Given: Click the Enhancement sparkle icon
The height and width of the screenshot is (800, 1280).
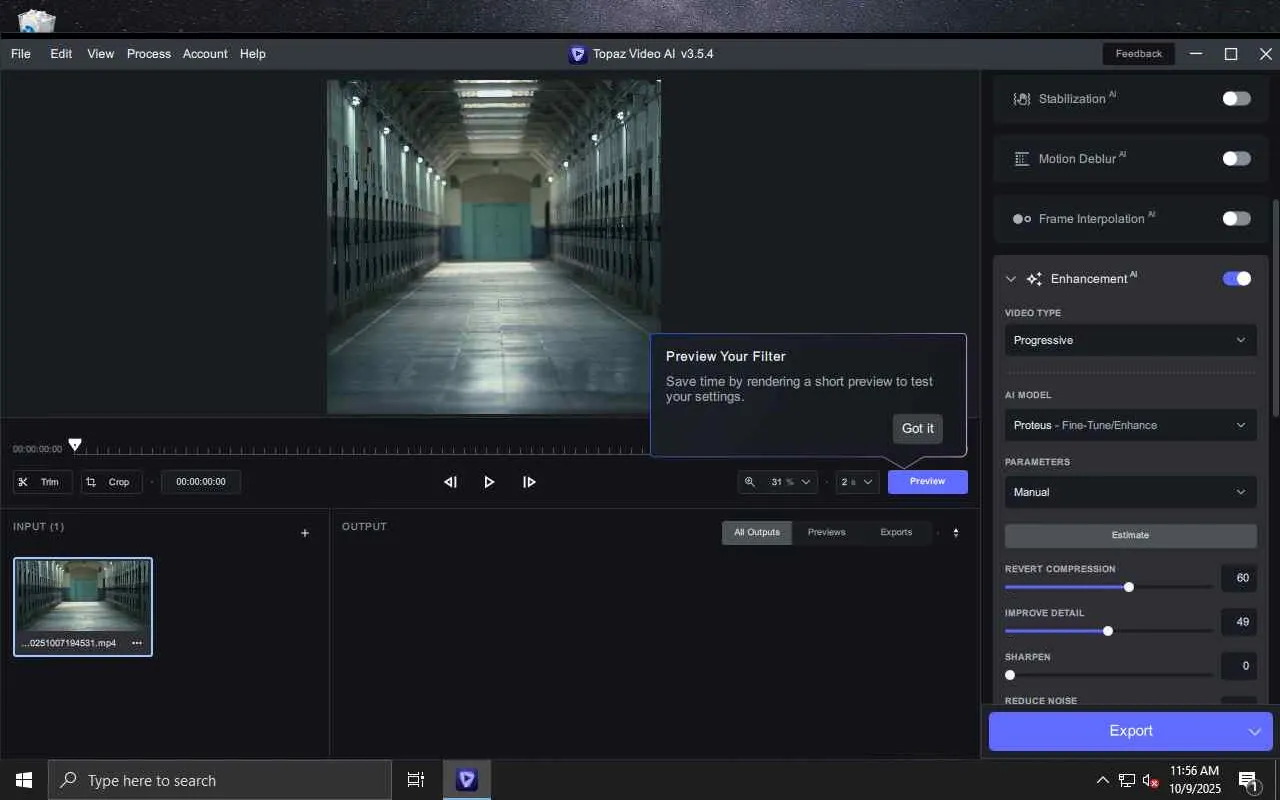Looking at the screenshot, I should [1034, 279].
